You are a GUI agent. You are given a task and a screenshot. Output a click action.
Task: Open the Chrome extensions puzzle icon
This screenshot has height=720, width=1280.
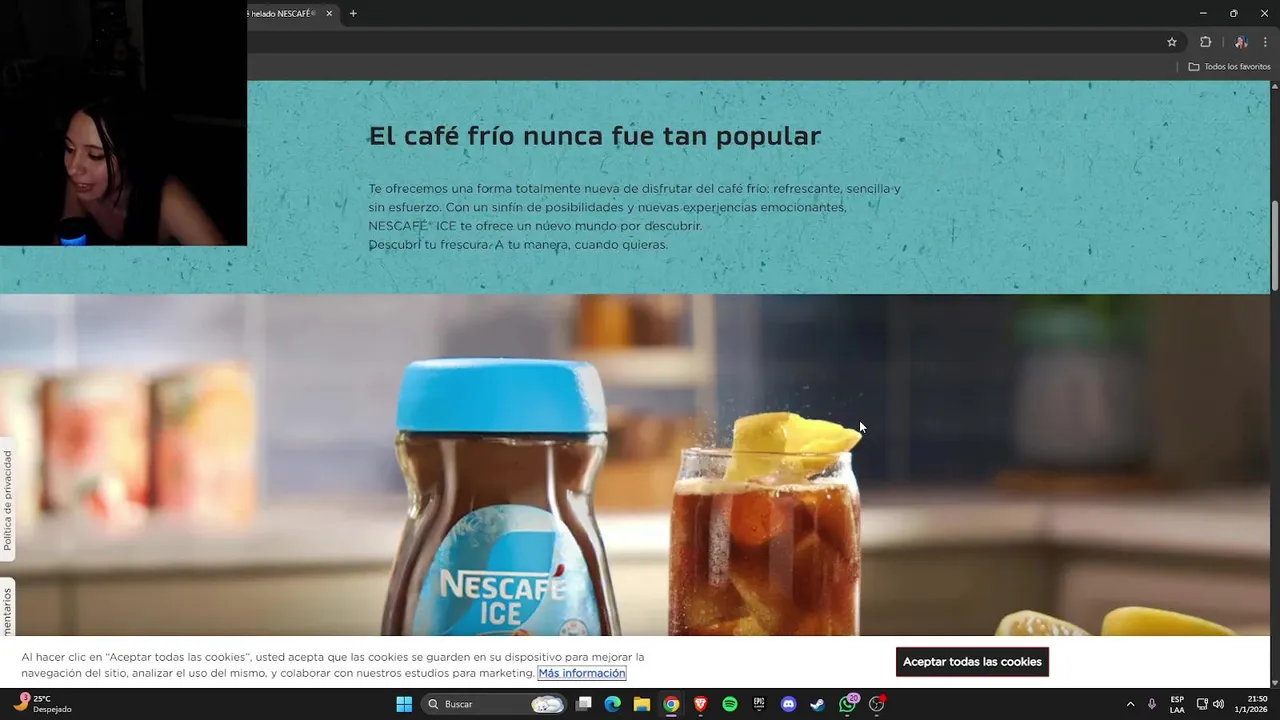coord(1205,42)
